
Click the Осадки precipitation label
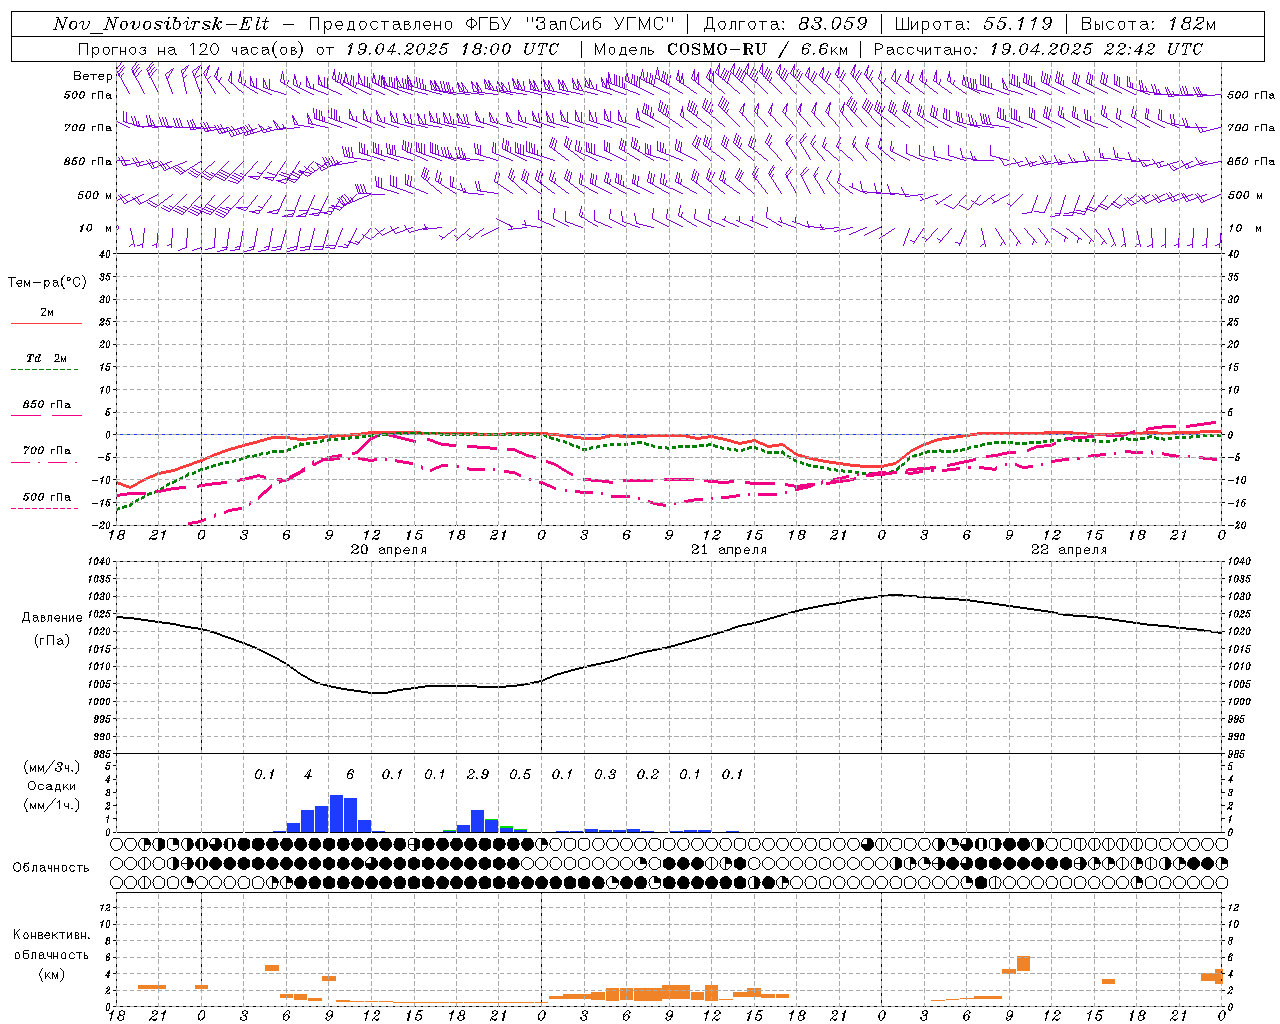(52, 786)
